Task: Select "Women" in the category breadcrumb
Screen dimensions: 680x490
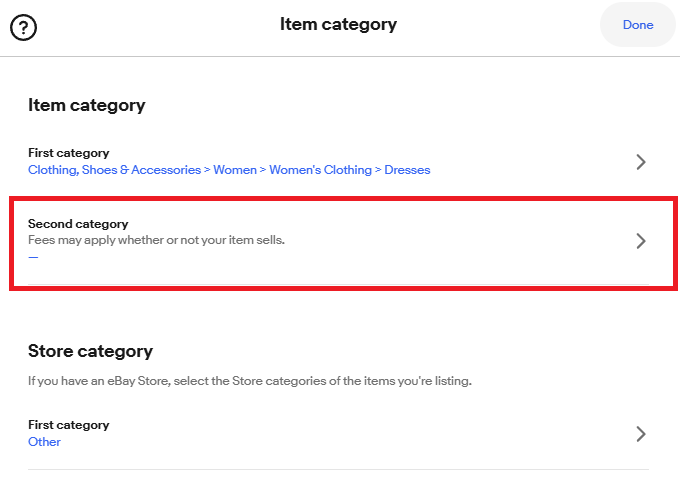Action: [235, 170]
